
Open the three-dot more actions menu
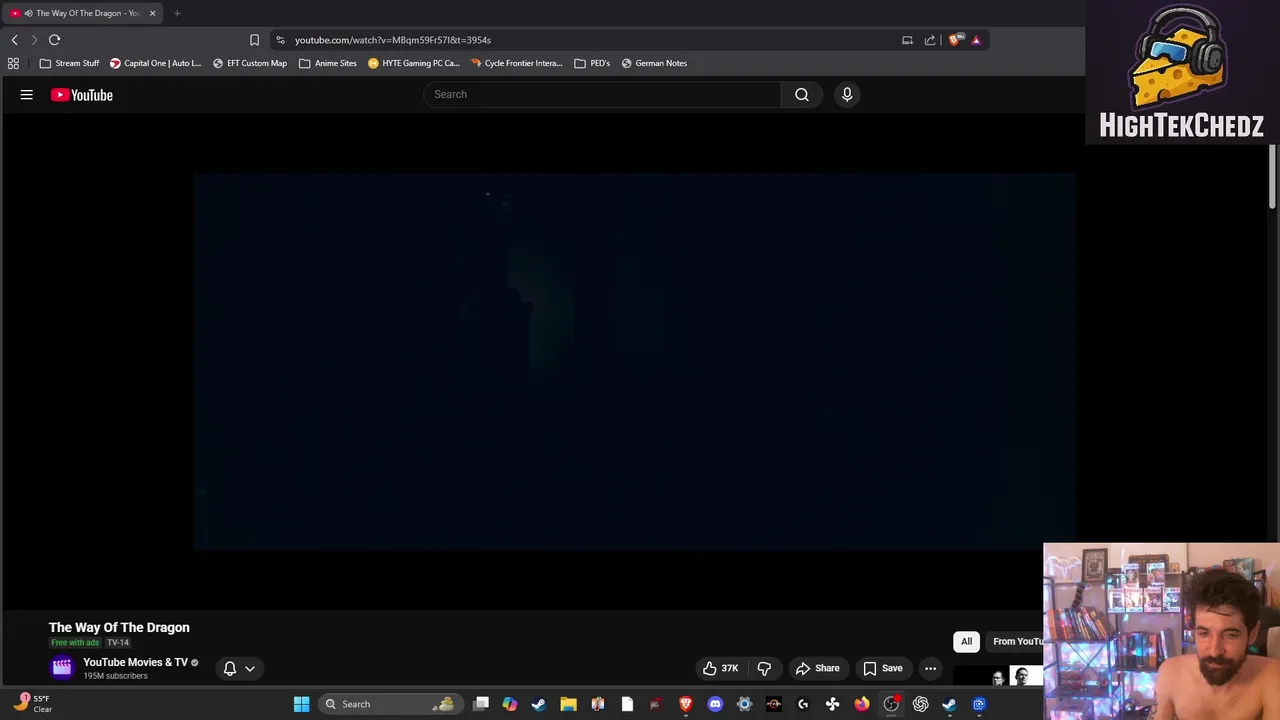(x=930, y=668)
